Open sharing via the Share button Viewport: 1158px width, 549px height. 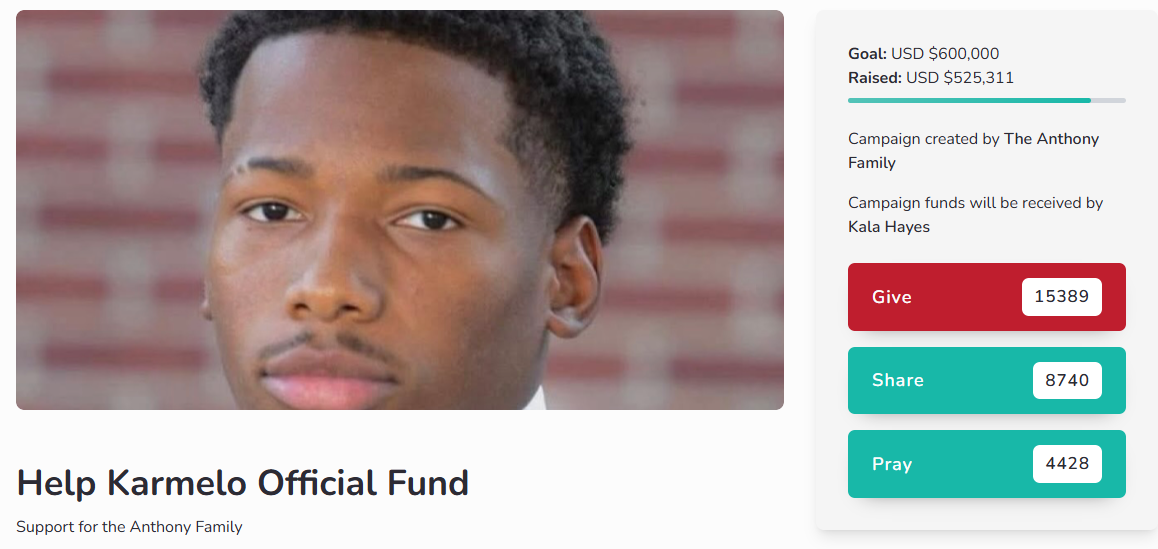coord(987,381)
